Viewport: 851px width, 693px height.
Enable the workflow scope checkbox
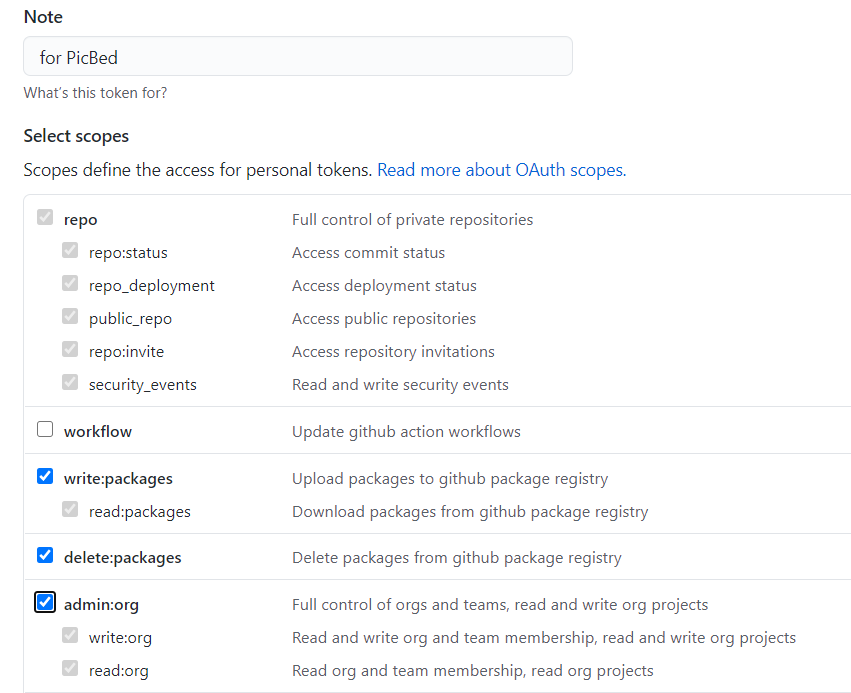click(45, 429)
